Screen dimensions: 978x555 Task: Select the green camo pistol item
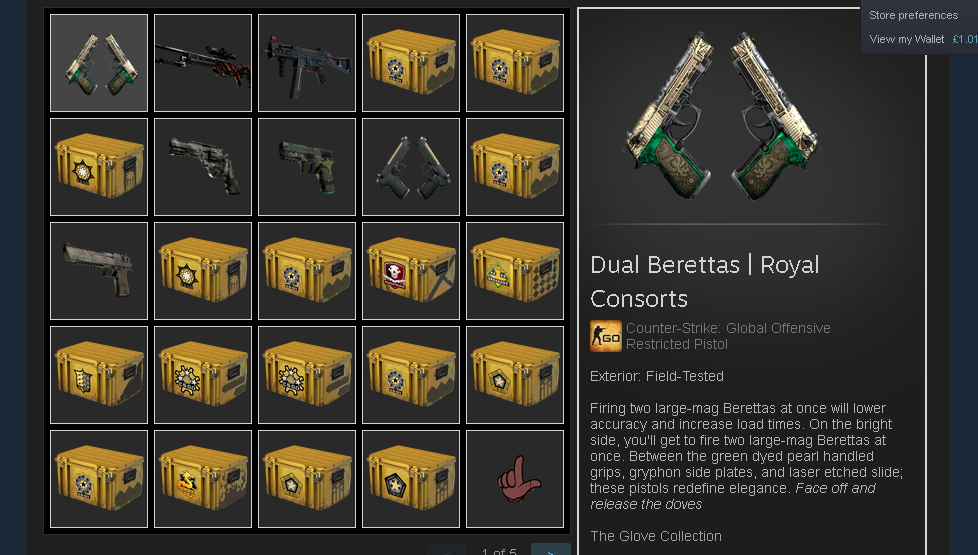[x=307, y=167]
